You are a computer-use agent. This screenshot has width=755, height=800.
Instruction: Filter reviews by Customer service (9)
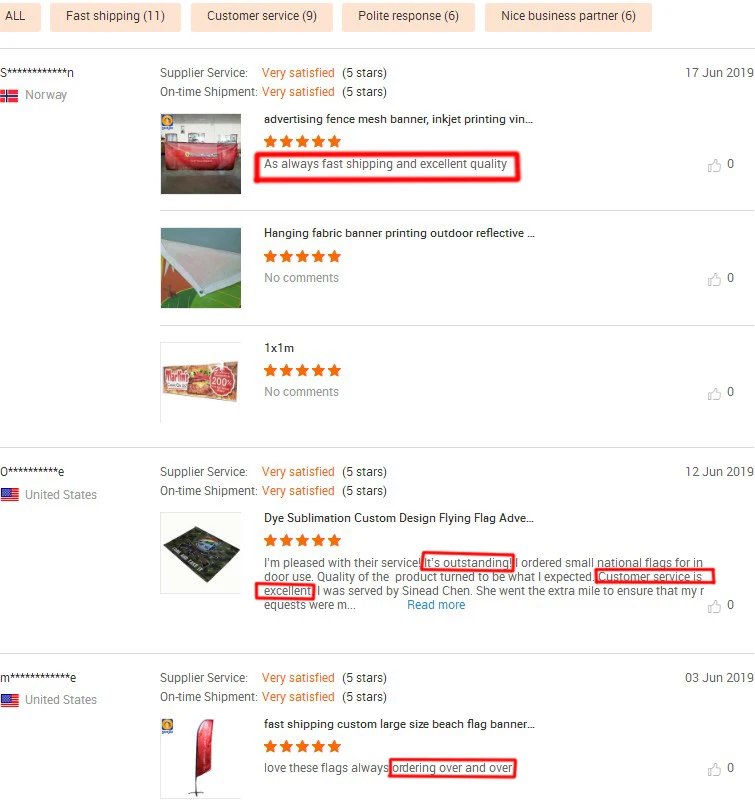click(262, 16)
